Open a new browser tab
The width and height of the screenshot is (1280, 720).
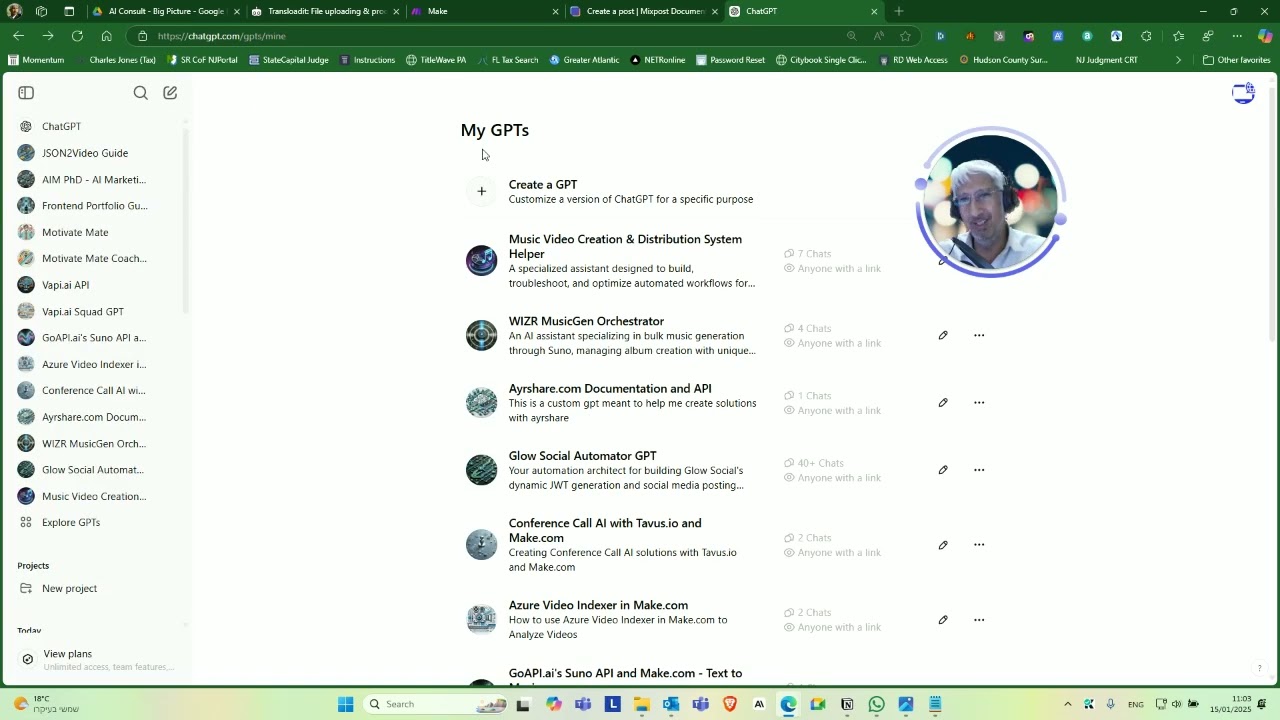[899, 11]
